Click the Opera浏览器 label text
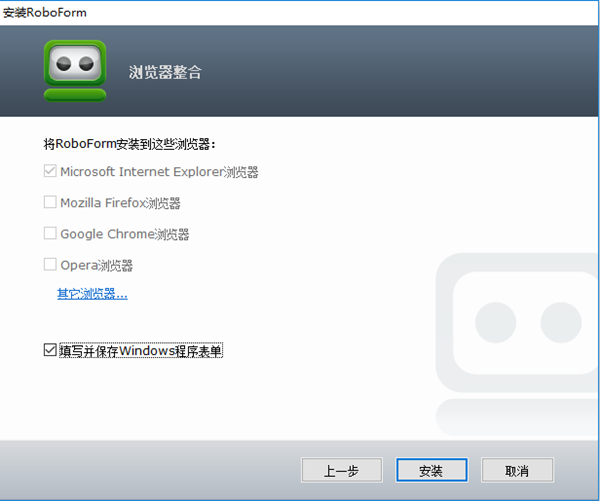The width and height of the screenshot is (600, 501). point(96,265)
